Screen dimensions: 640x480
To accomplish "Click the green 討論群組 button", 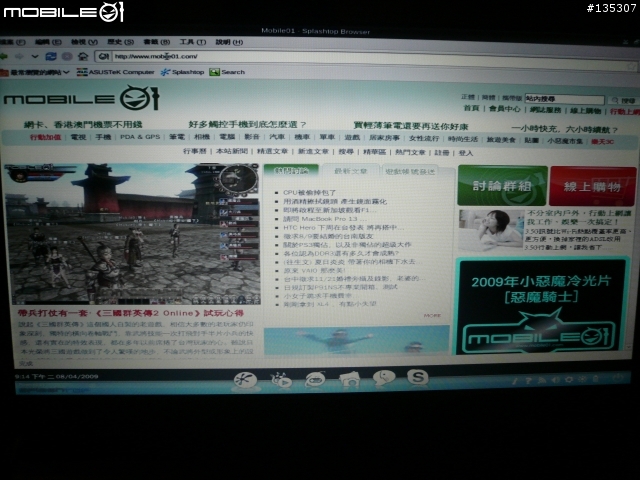I will [x=502, y=186].
